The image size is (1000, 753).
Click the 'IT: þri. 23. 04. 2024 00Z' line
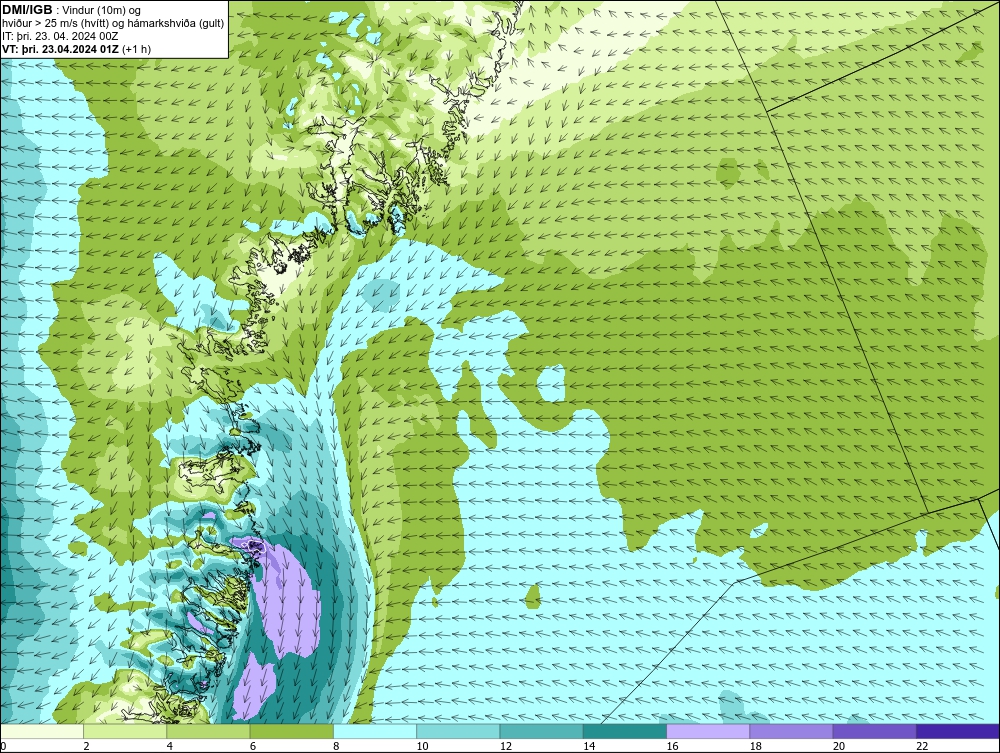tap(60, 36)
